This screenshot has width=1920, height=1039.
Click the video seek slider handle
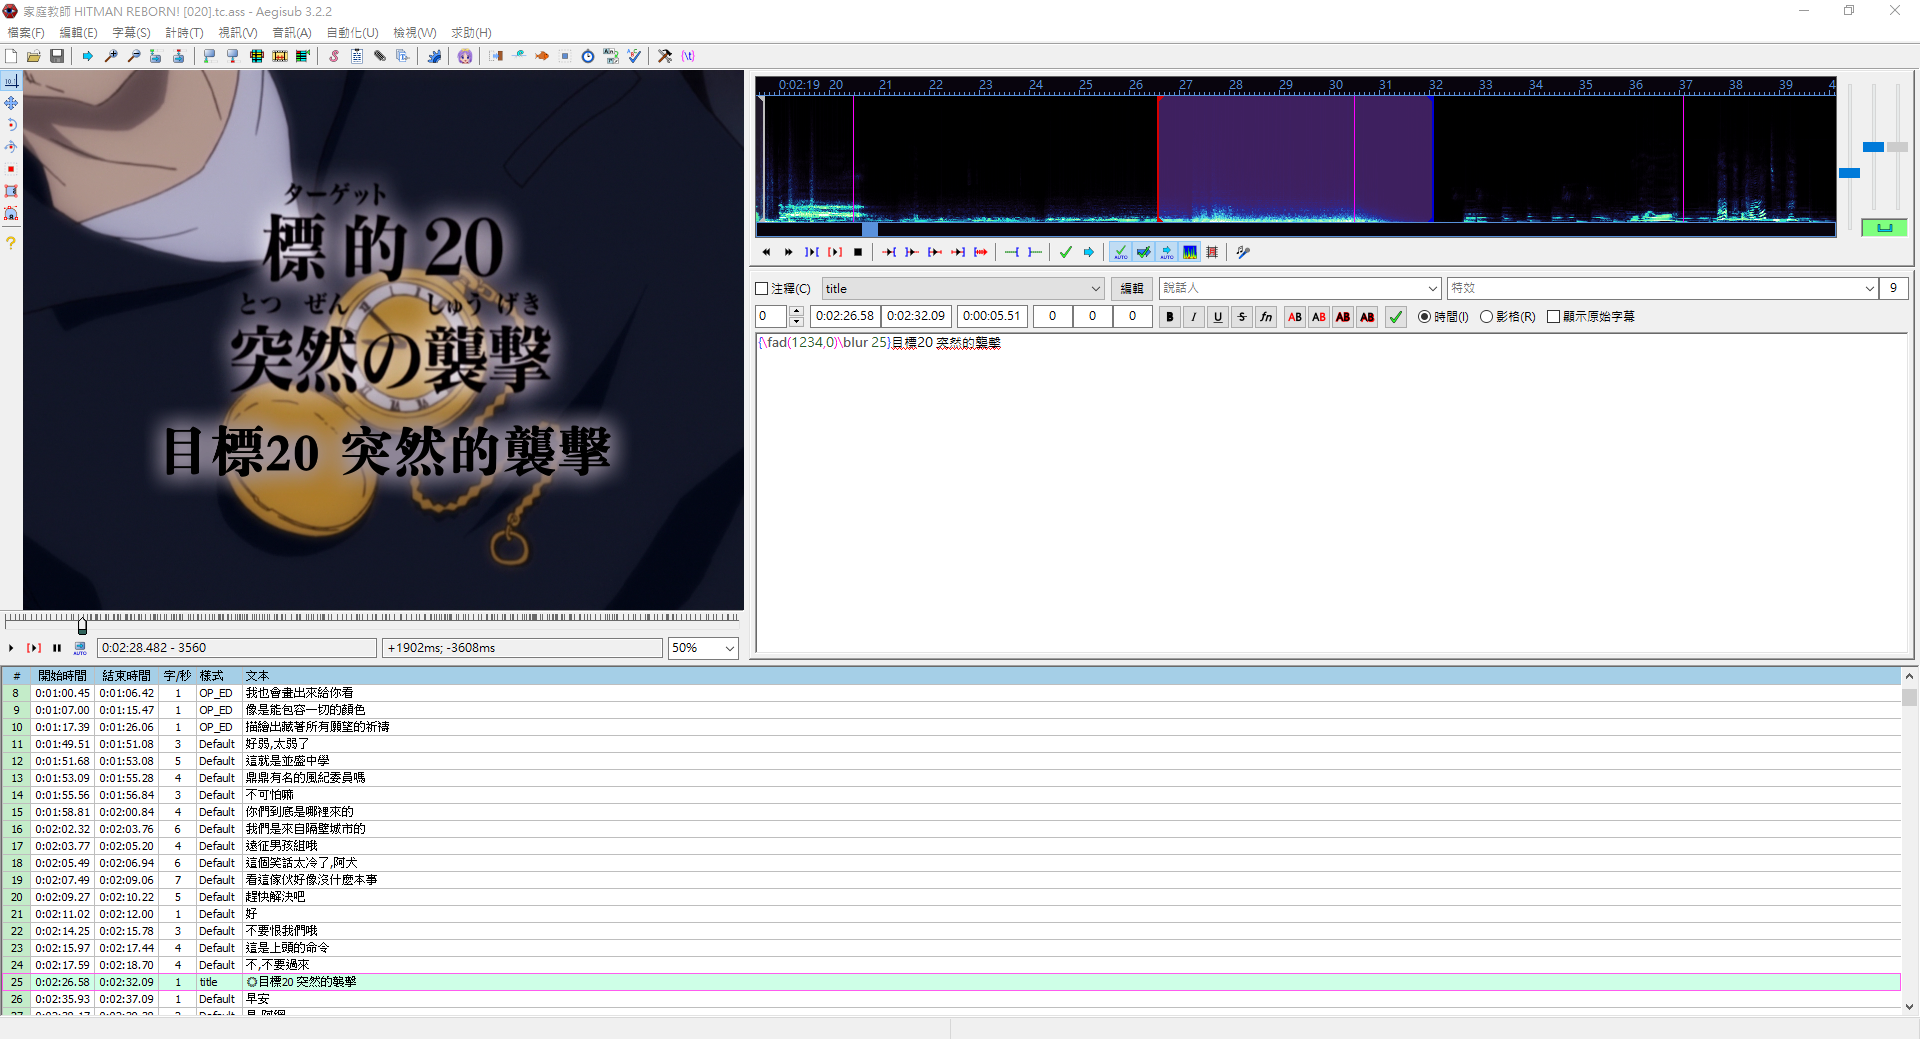point(82,625)
